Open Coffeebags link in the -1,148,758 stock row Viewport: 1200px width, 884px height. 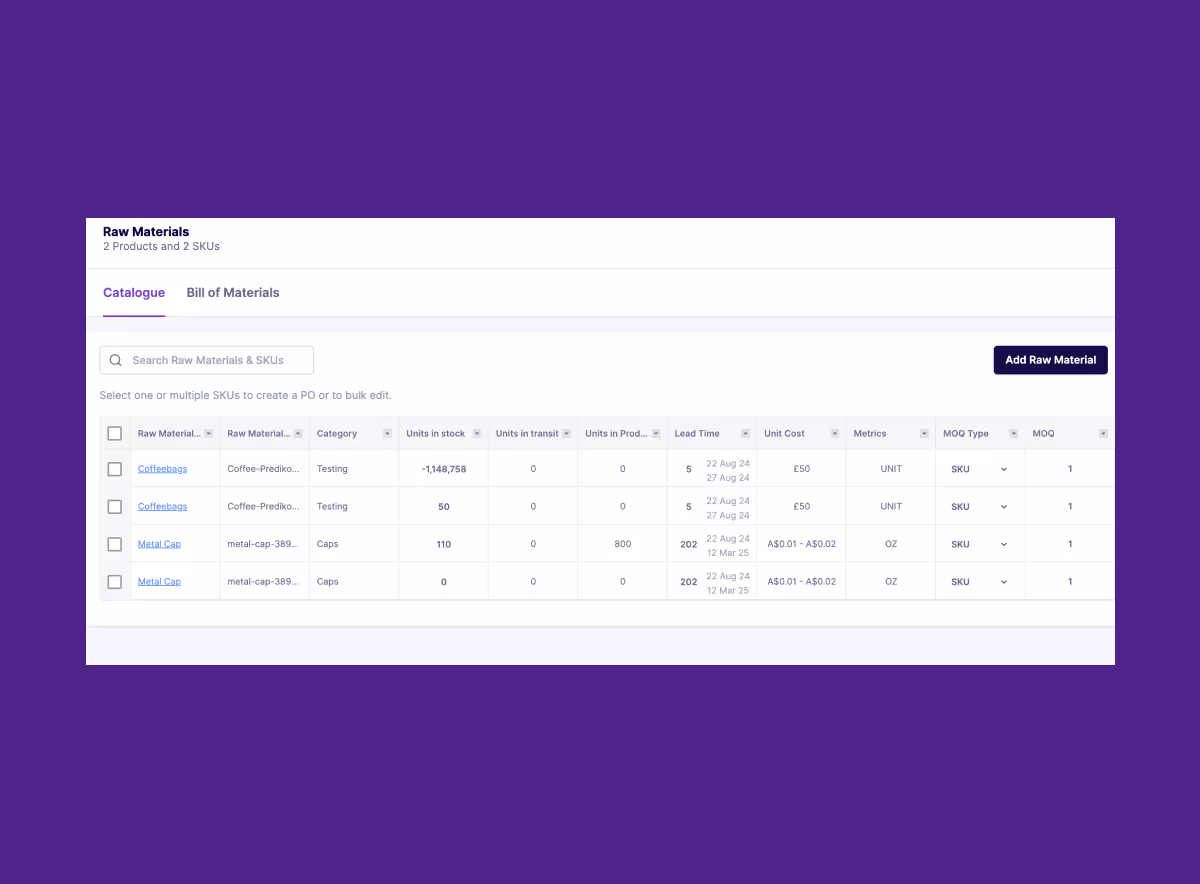tap(162, 469)
